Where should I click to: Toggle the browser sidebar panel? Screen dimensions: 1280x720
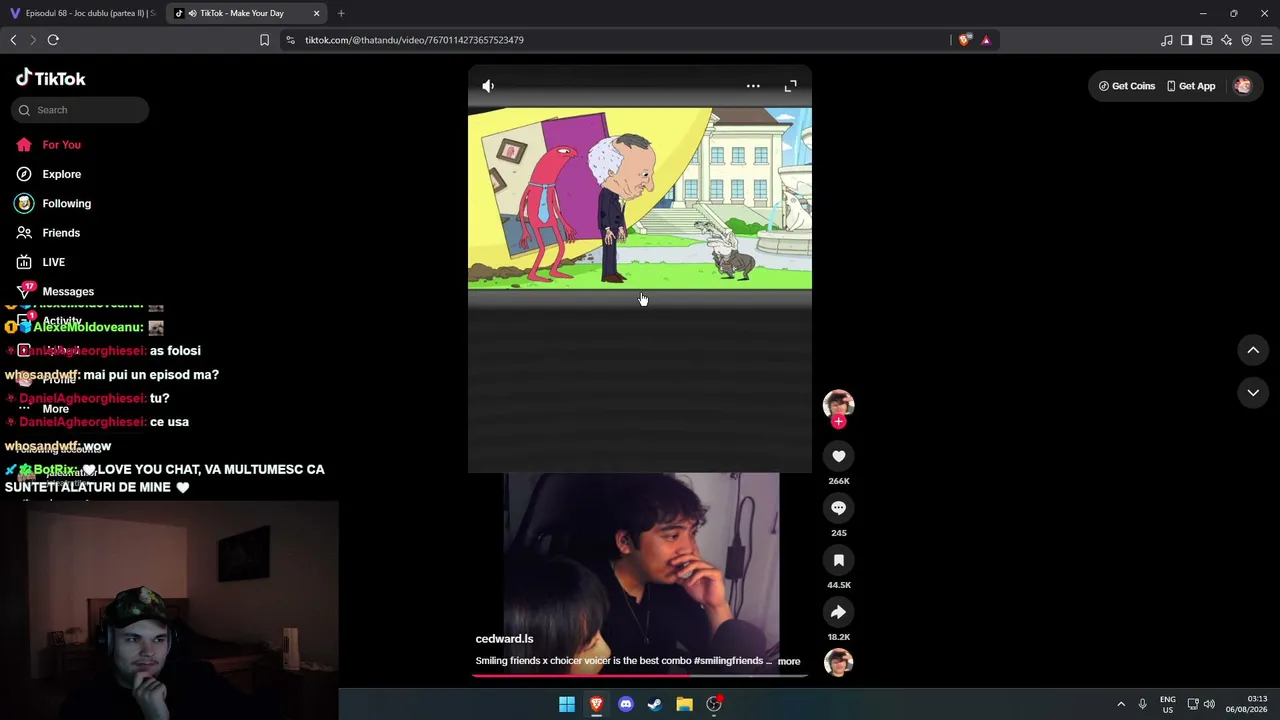click(x=1186, y=40)
